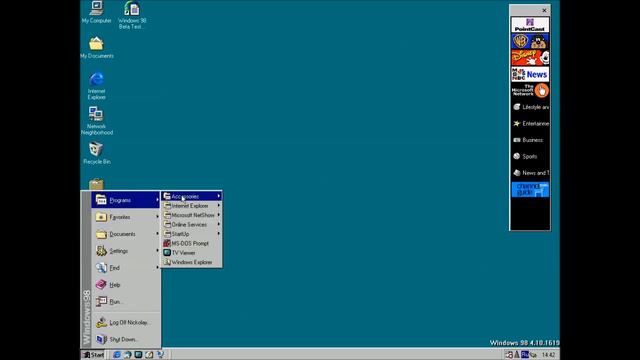Viewport: 640px width, 360px height.
Task: Select the Recycle Bin desktop icon
Action: tap(97, 153)
